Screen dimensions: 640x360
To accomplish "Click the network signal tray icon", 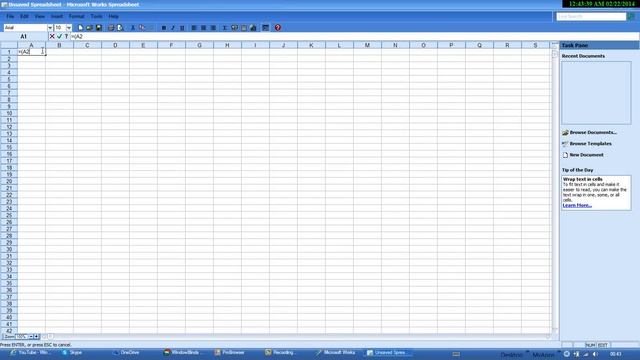I will coord(586,354).
